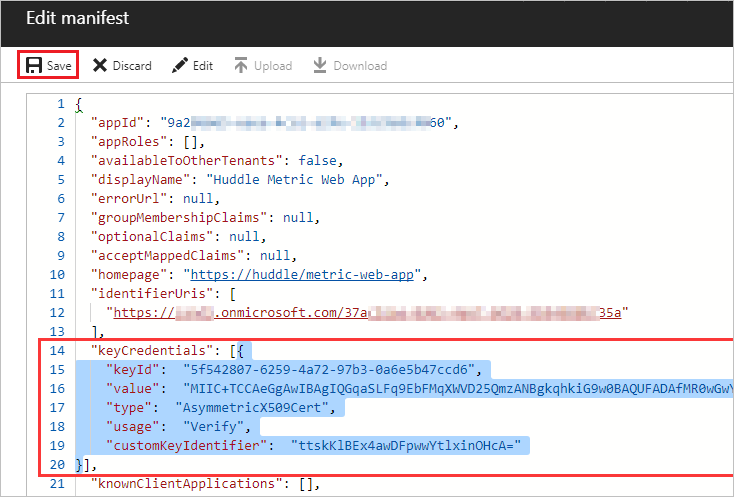
Task: Click the Download arrow icon
Action: pos(320,66)
